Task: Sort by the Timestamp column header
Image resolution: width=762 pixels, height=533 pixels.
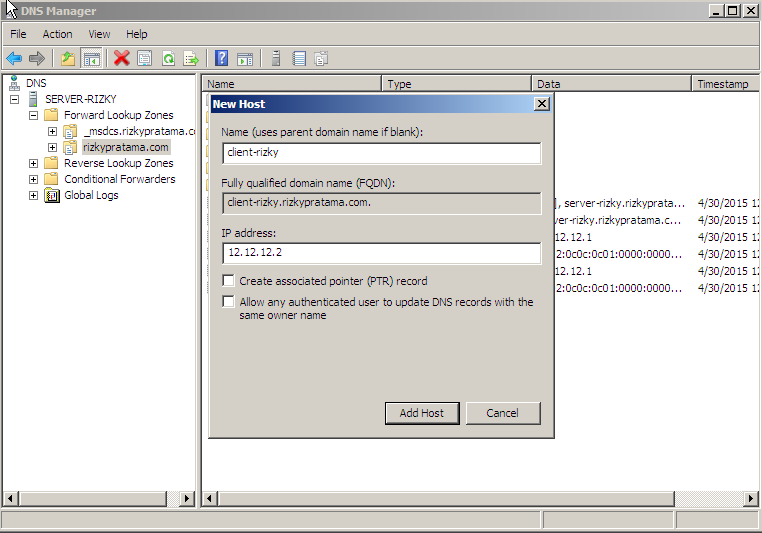Action: point(725,84)
